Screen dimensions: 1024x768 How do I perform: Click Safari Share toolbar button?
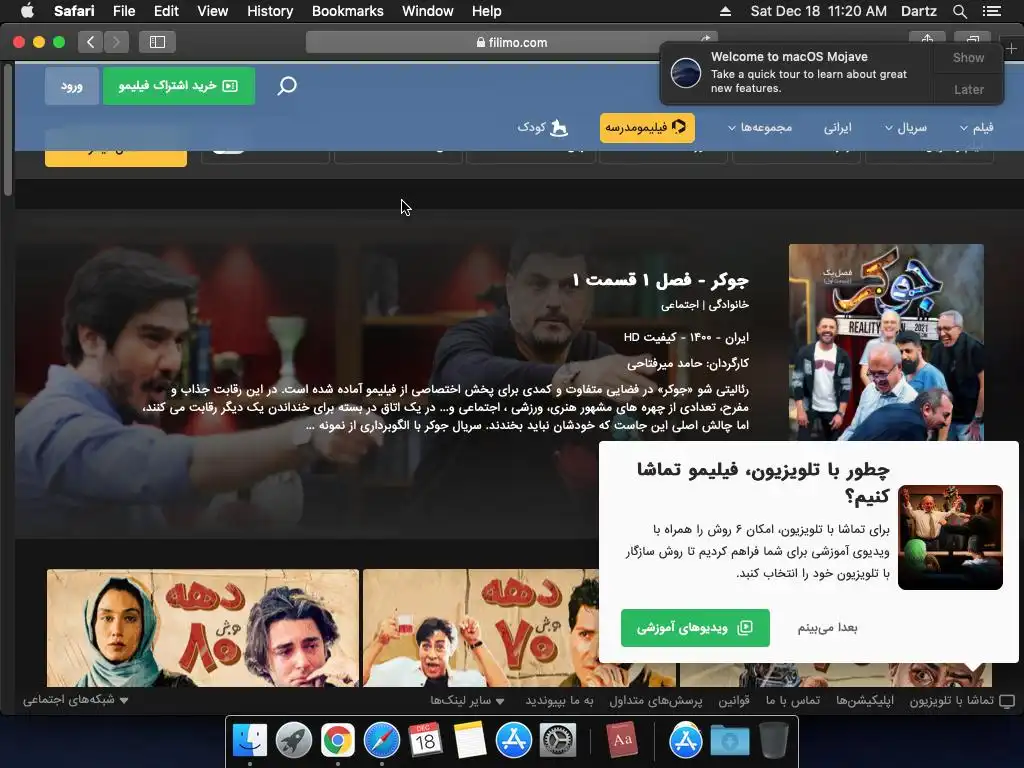coord(927,37)
